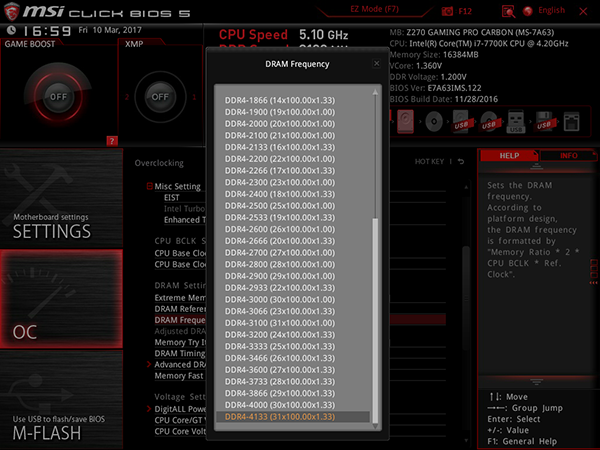This screenshot has width=600, height=450.
Task: Select highlighted DDR4-4133 (31x100.00x1.33)
Action: pos(293,417)
